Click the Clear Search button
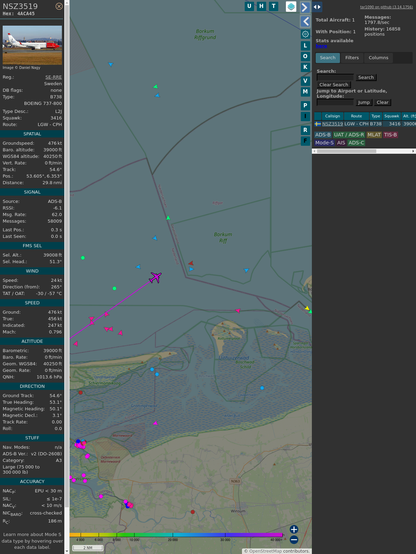The image size is (416, 554). tap(334, 84)
